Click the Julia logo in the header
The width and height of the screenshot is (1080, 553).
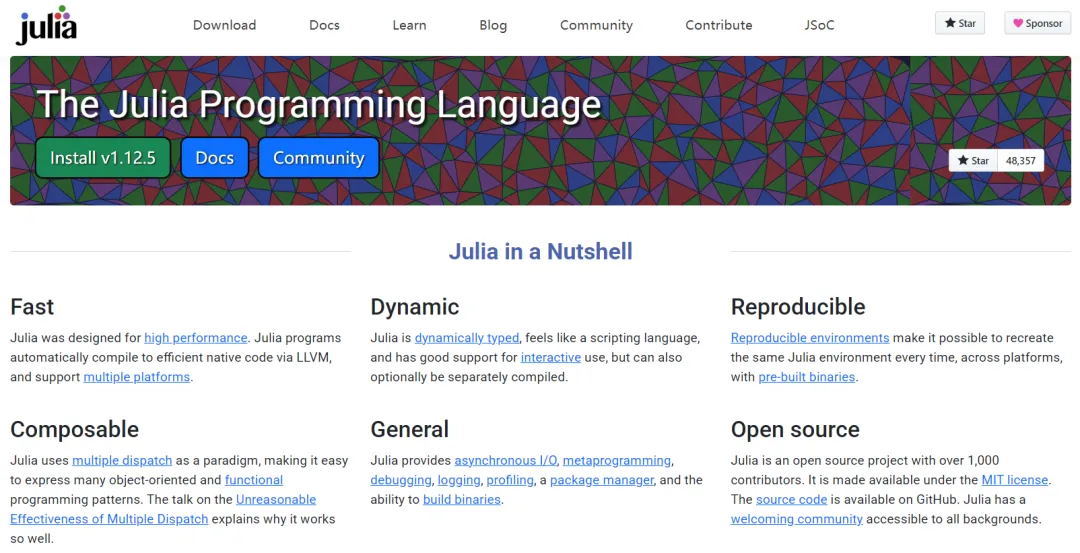(x=46, y=25)
